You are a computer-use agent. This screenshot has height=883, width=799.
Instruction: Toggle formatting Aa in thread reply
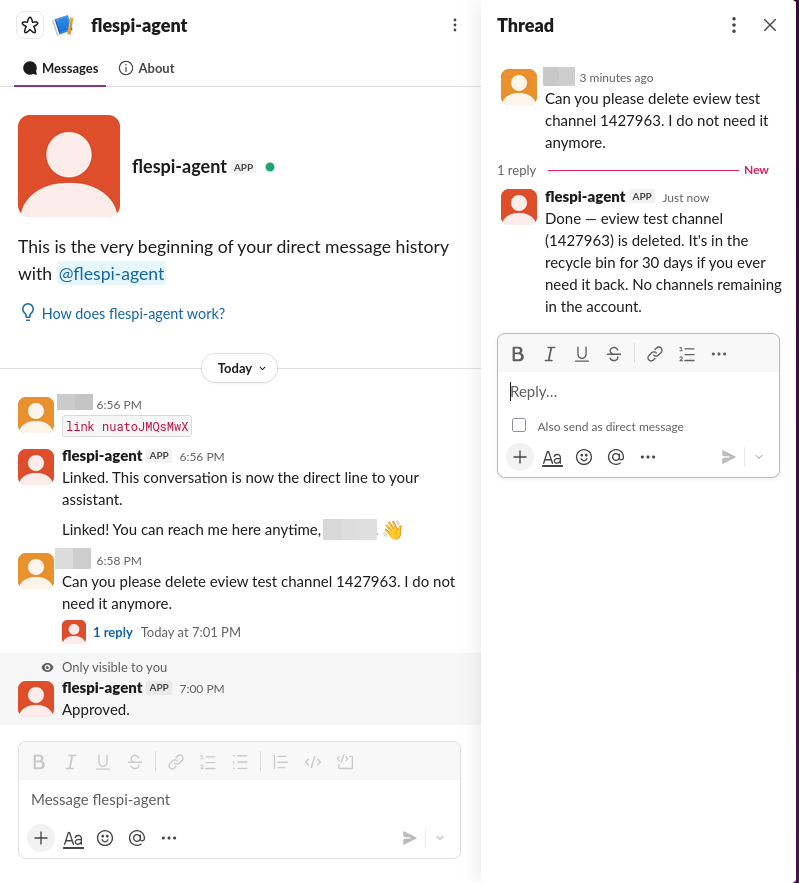[552, 457]
